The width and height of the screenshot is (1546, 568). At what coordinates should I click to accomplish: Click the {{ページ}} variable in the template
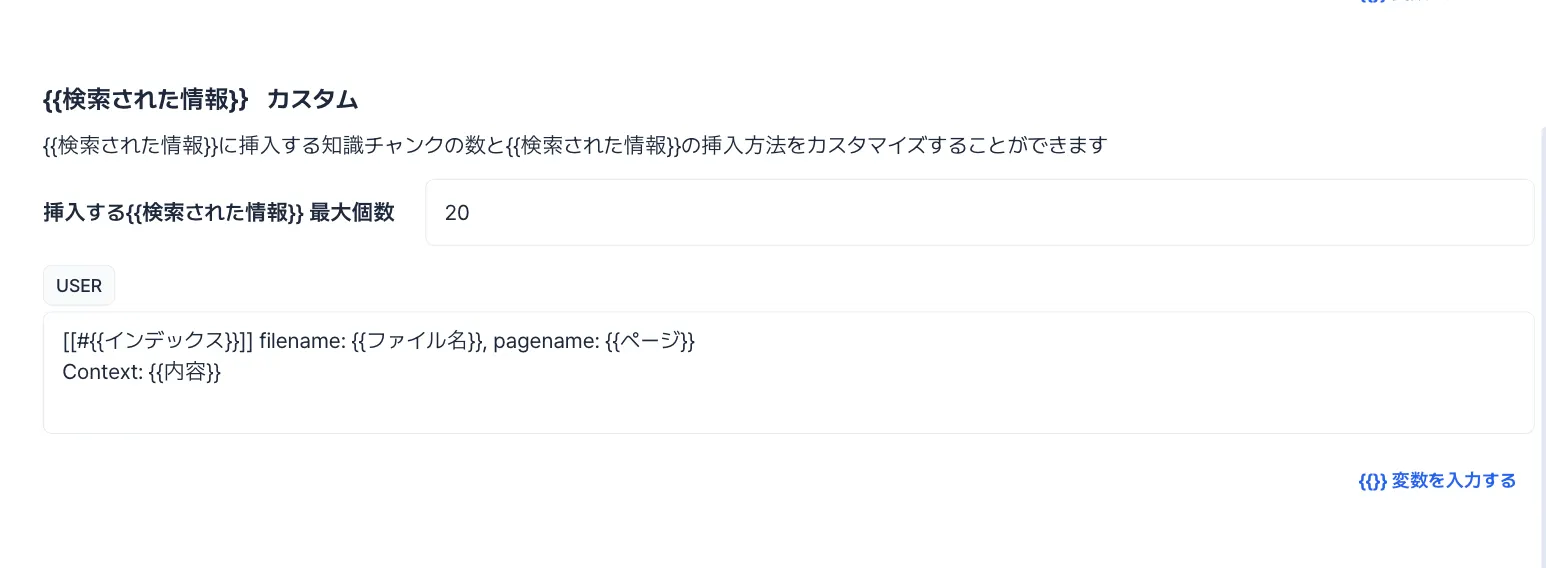point(650,342)
